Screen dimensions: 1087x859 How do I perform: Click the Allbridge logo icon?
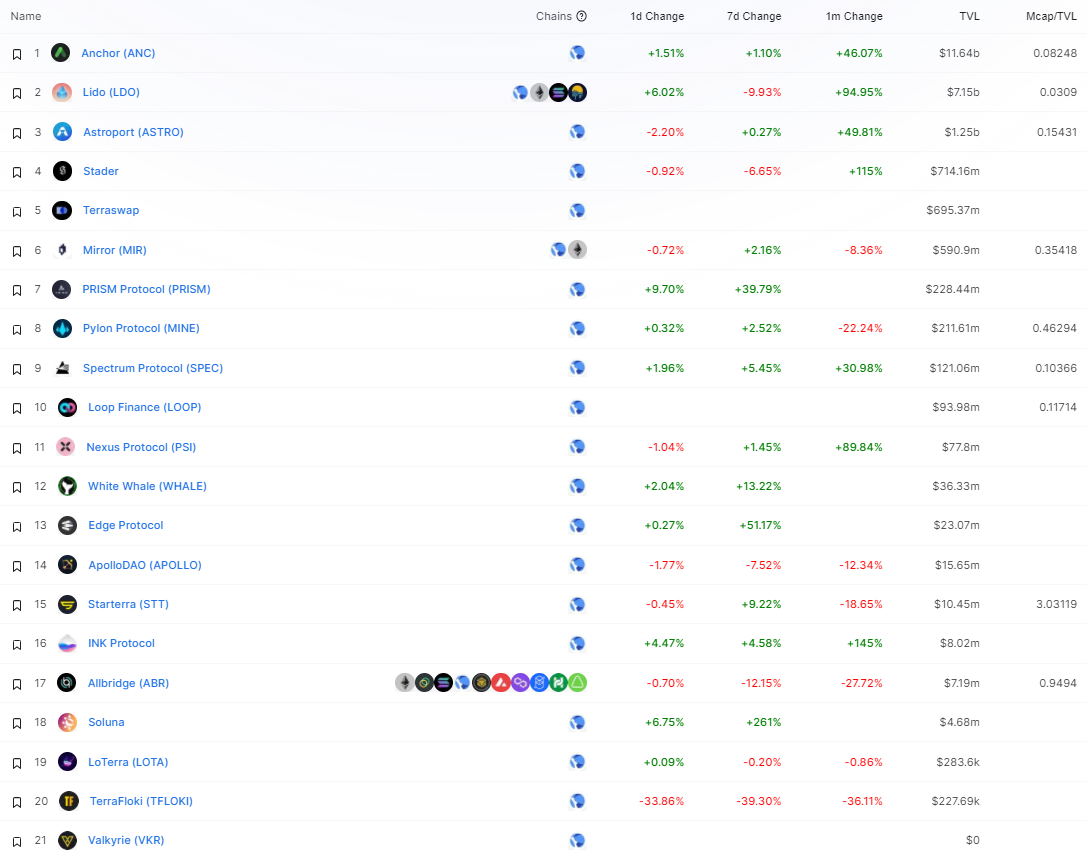pyautogui.click(x=67, y=682)
